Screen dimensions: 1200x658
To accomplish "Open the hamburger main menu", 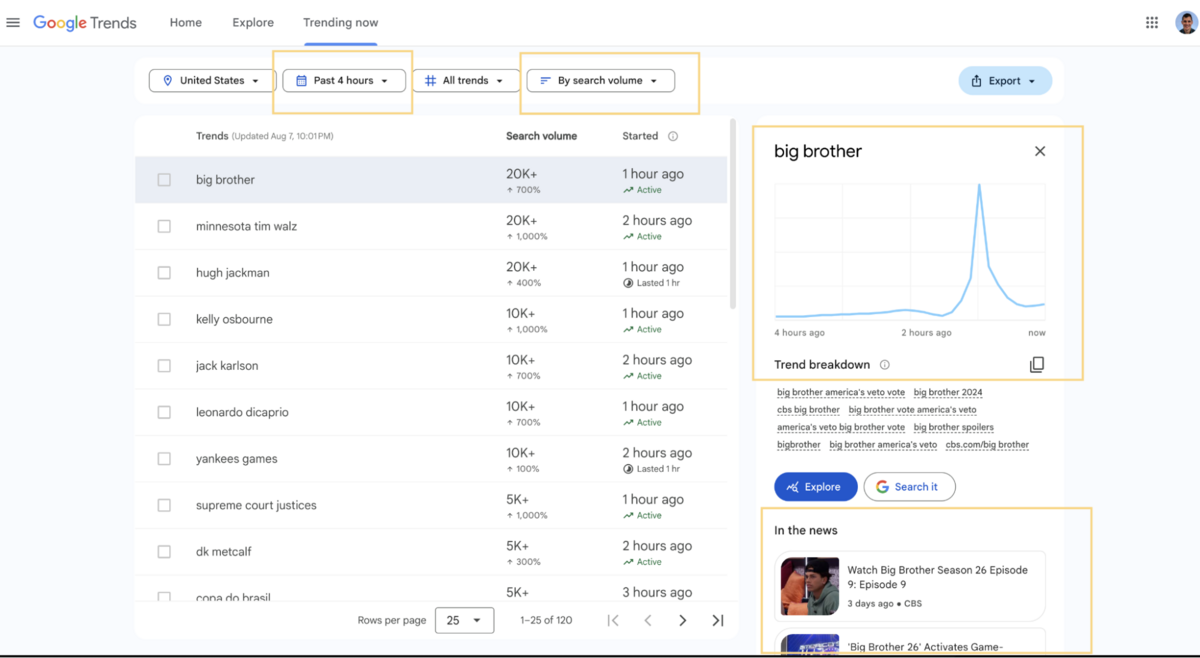I will pos(13,22).
